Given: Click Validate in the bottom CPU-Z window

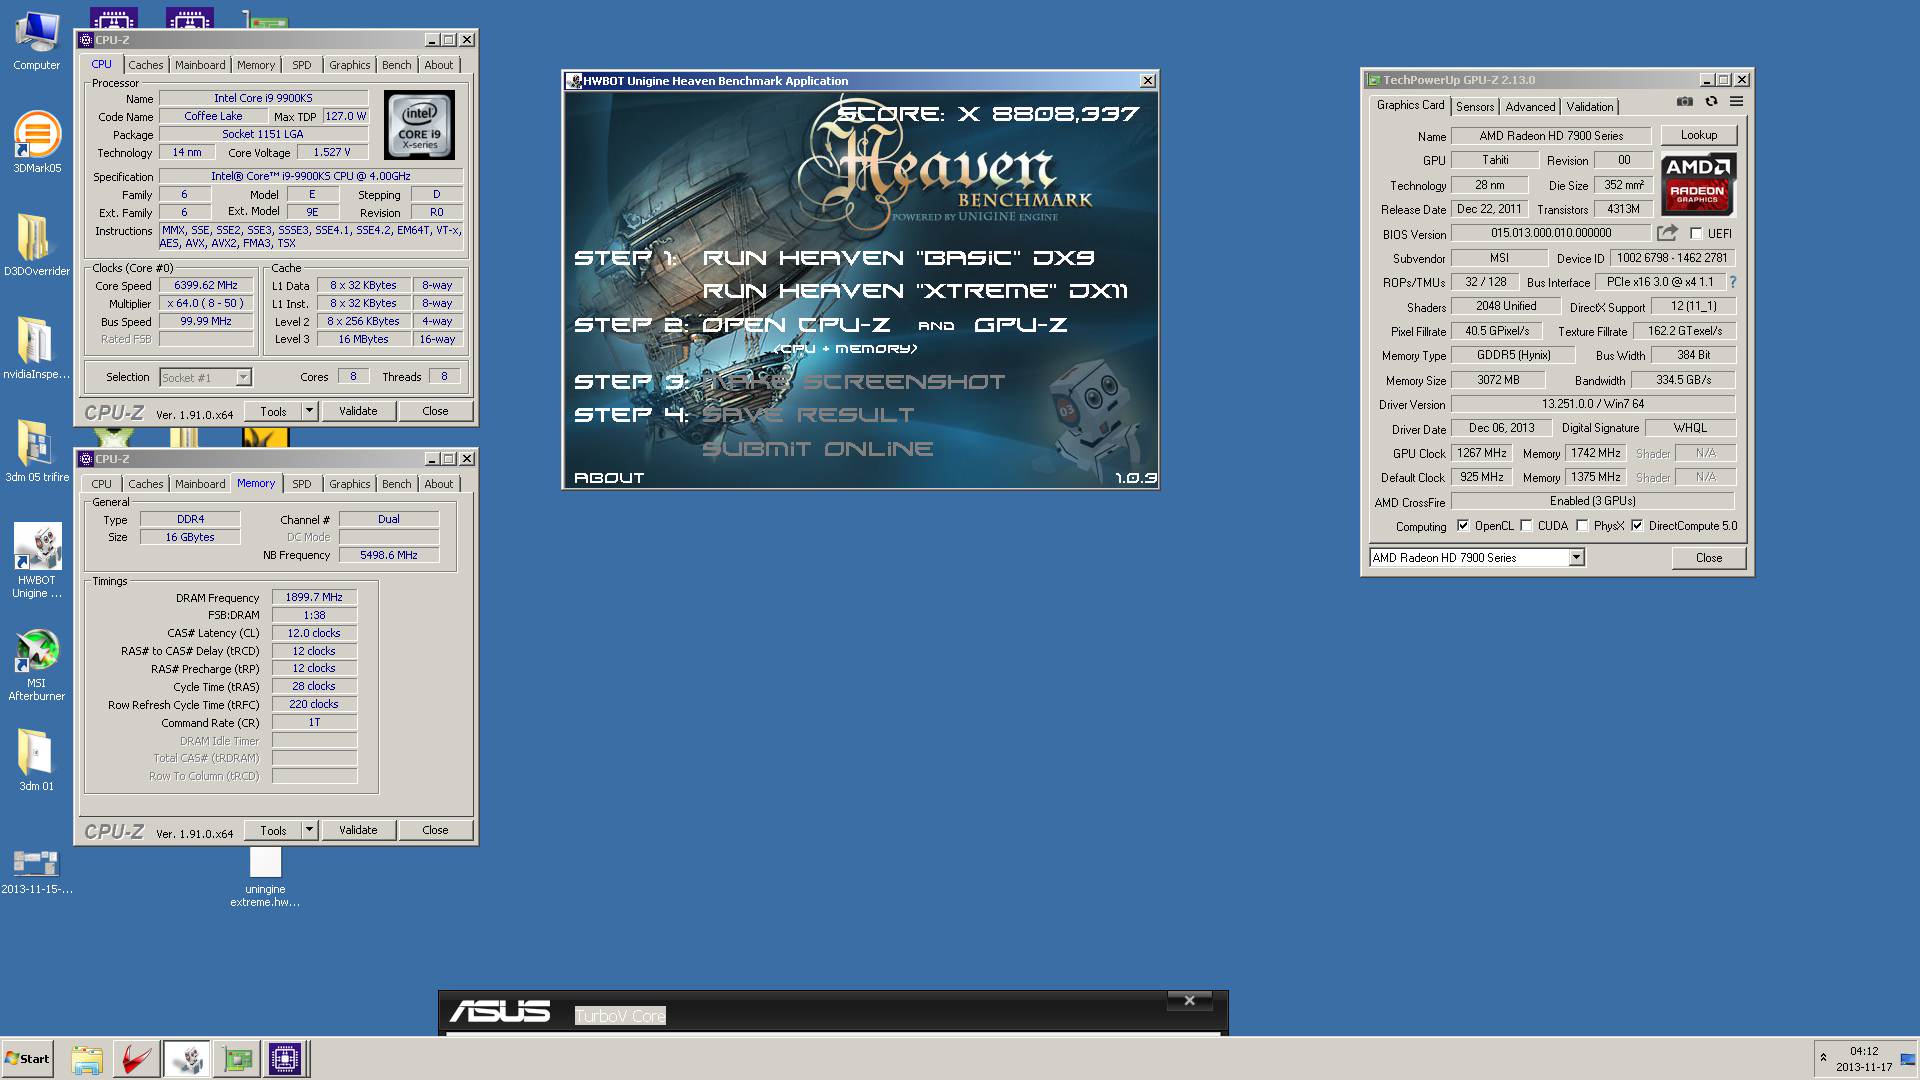Looking at the screenshot, I should (358, 830).
